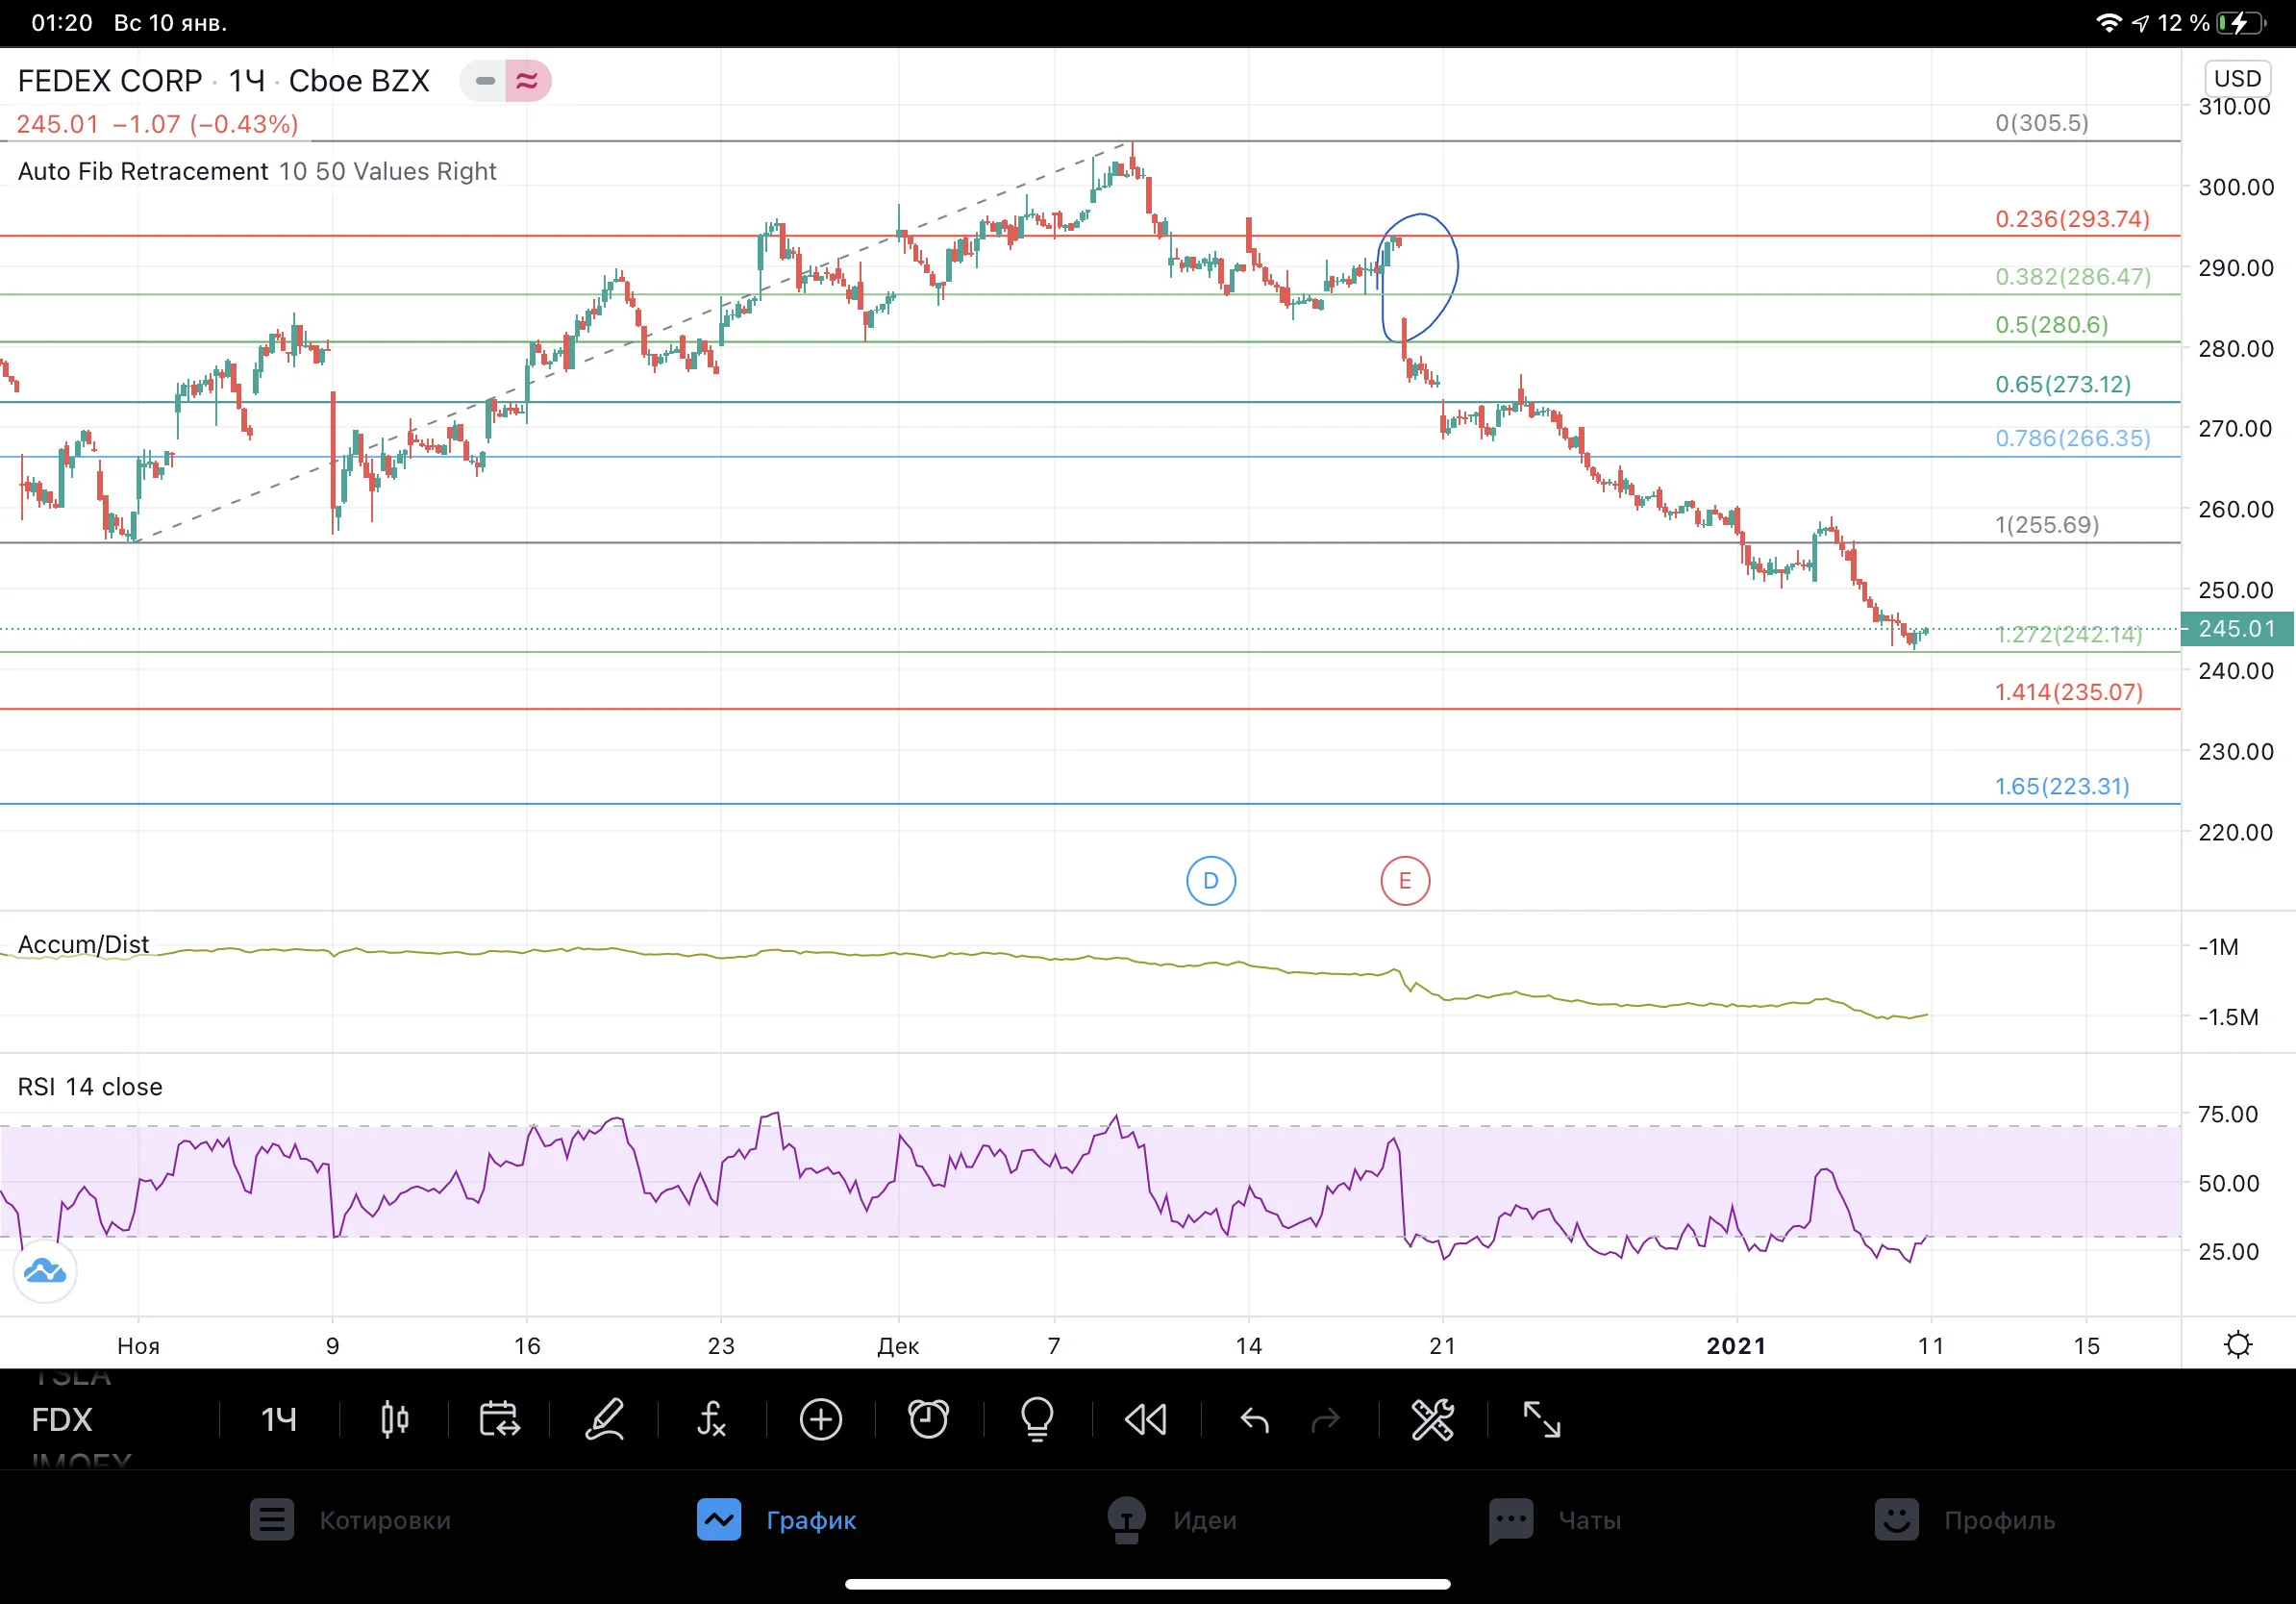Select the RSI 14 close indicator label
2296x1604 pixels.
tap(90, 1087)
